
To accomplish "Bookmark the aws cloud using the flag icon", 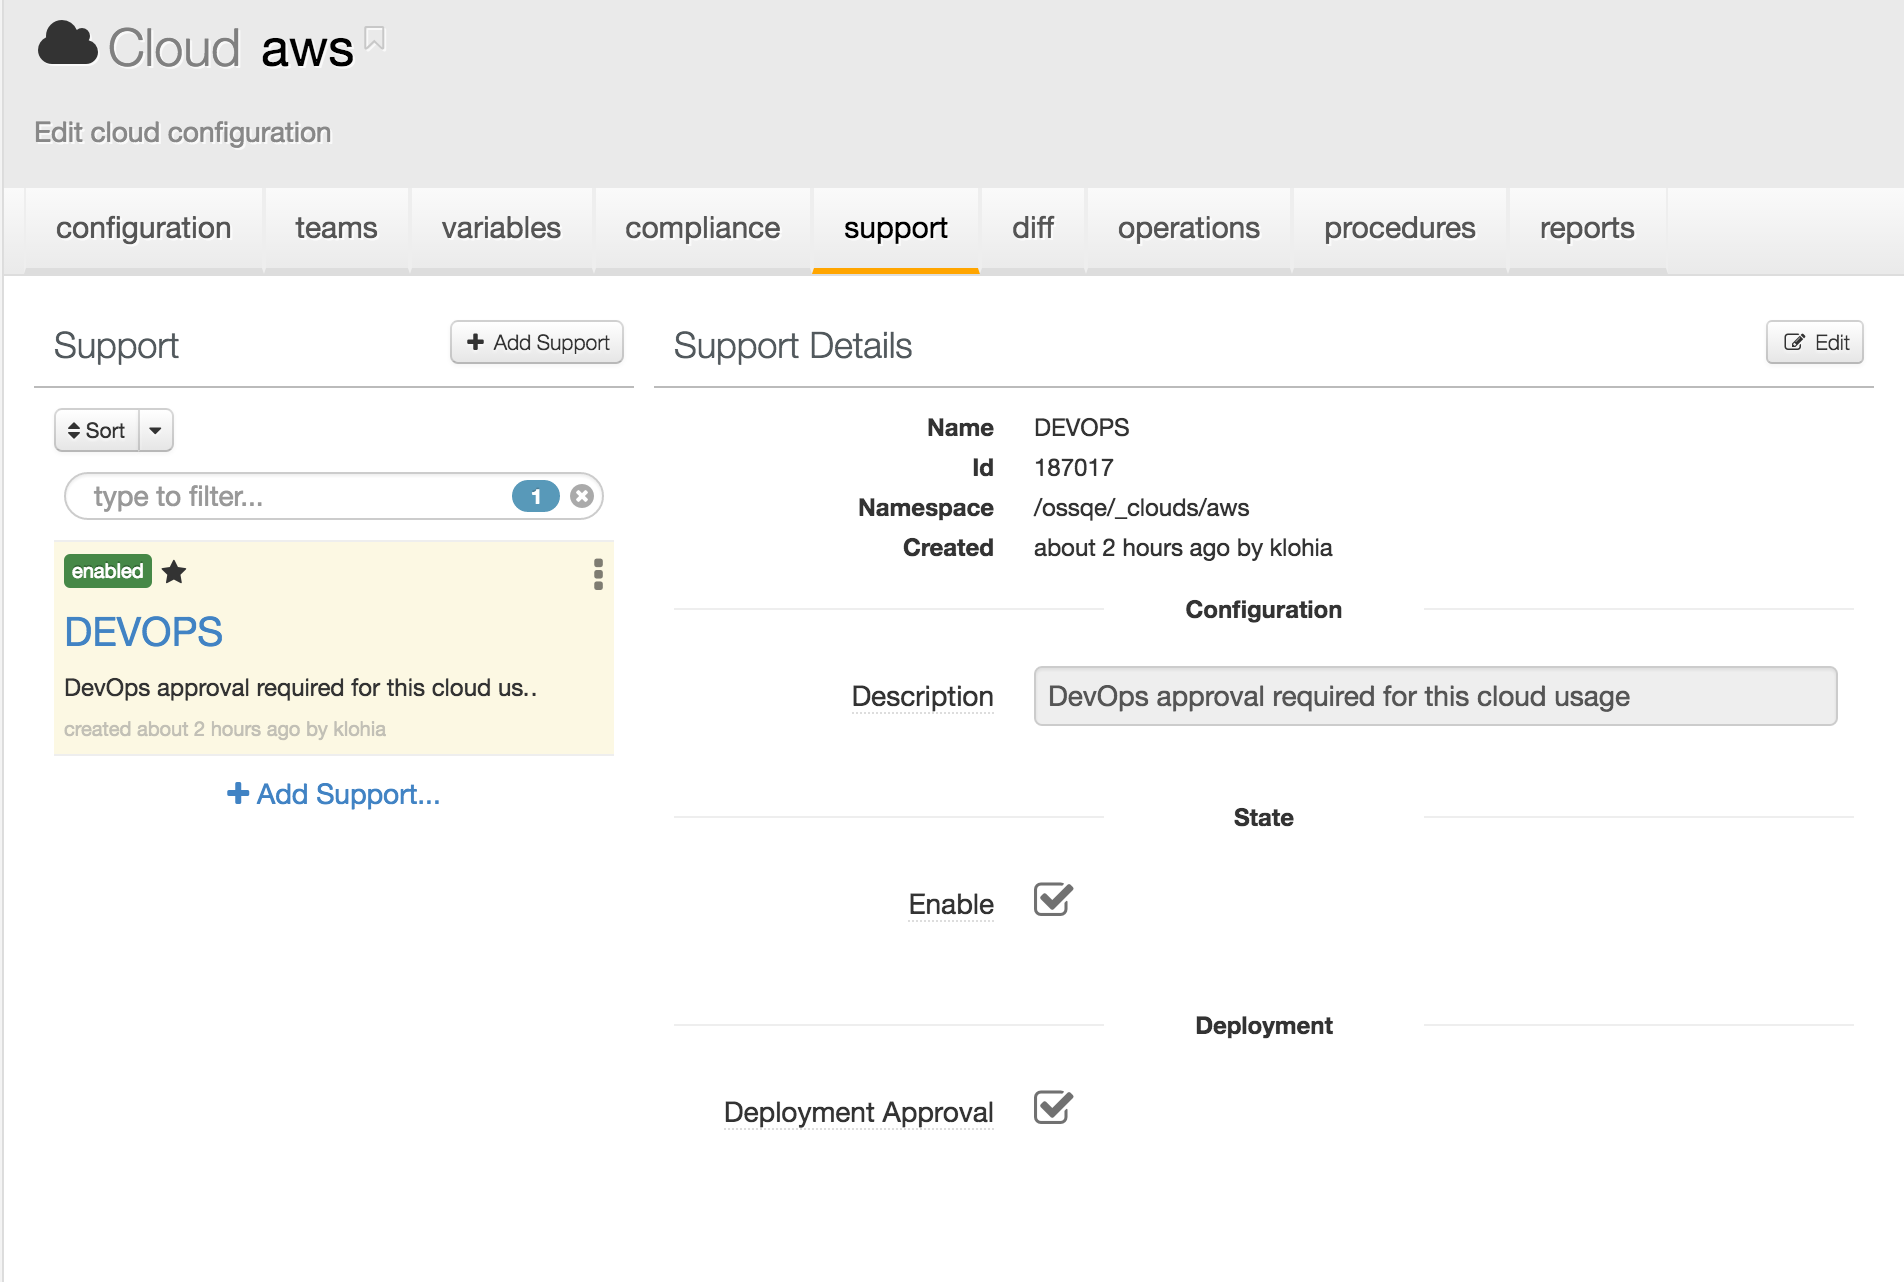I will click(375, 37).
